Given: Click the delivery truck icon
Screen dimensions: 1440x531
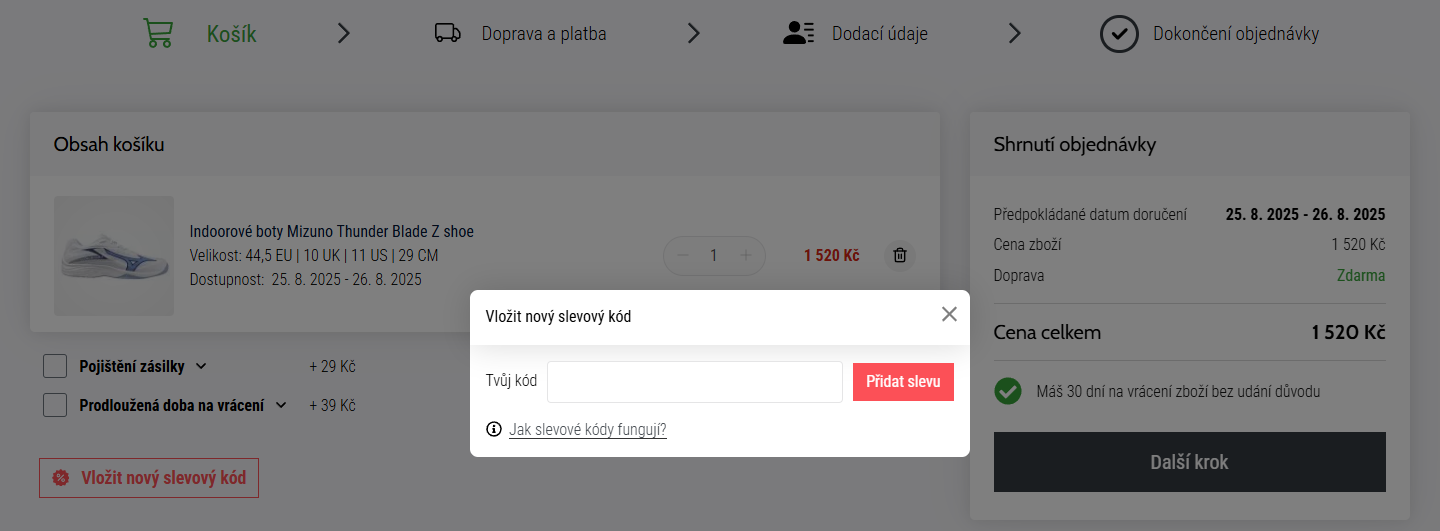Looking at the screenshot, I should pyautogui.click(x=447, y=33).
